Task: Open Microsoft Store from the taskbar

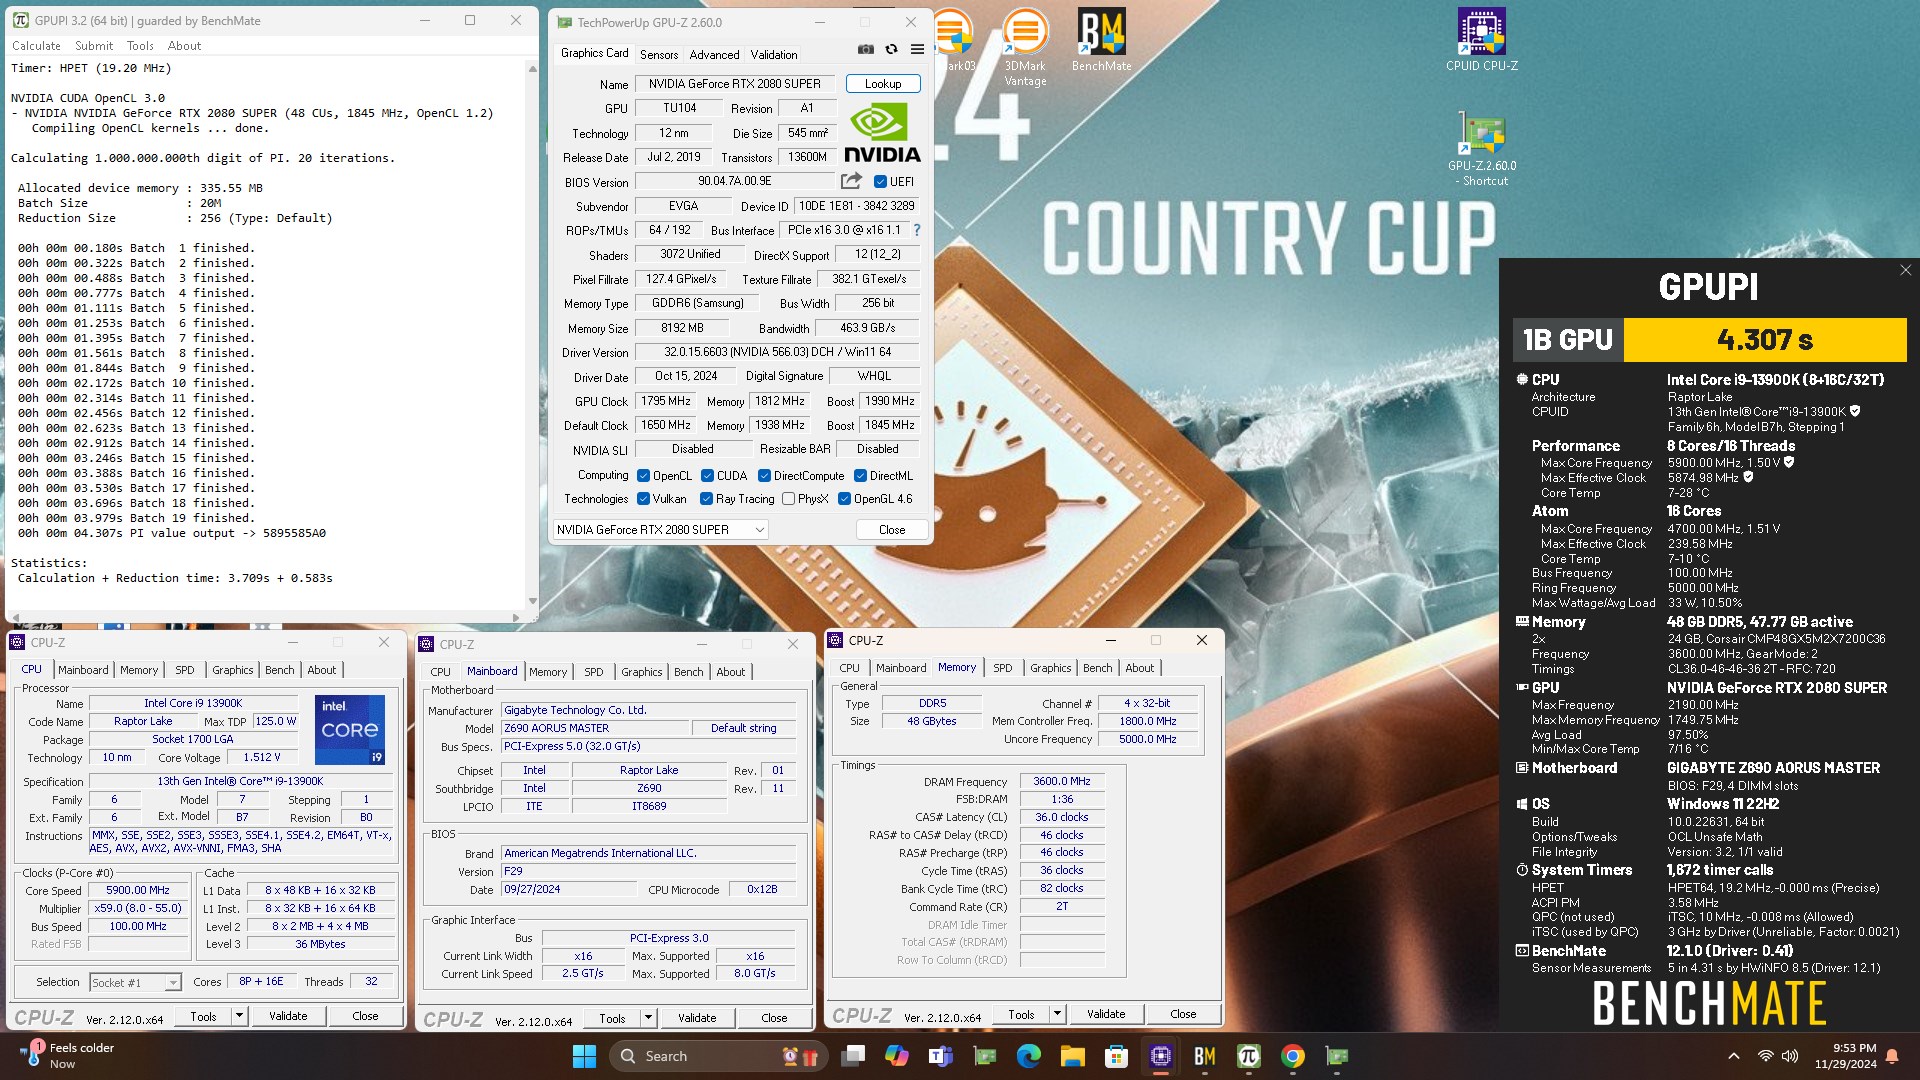Action: click(x=1116, y=1056)
